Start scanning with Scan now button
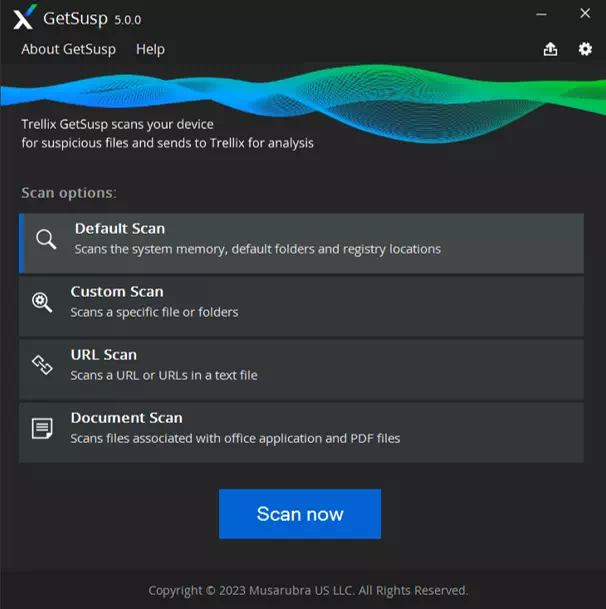The image size is (606, 609). (x=300, y=514)
